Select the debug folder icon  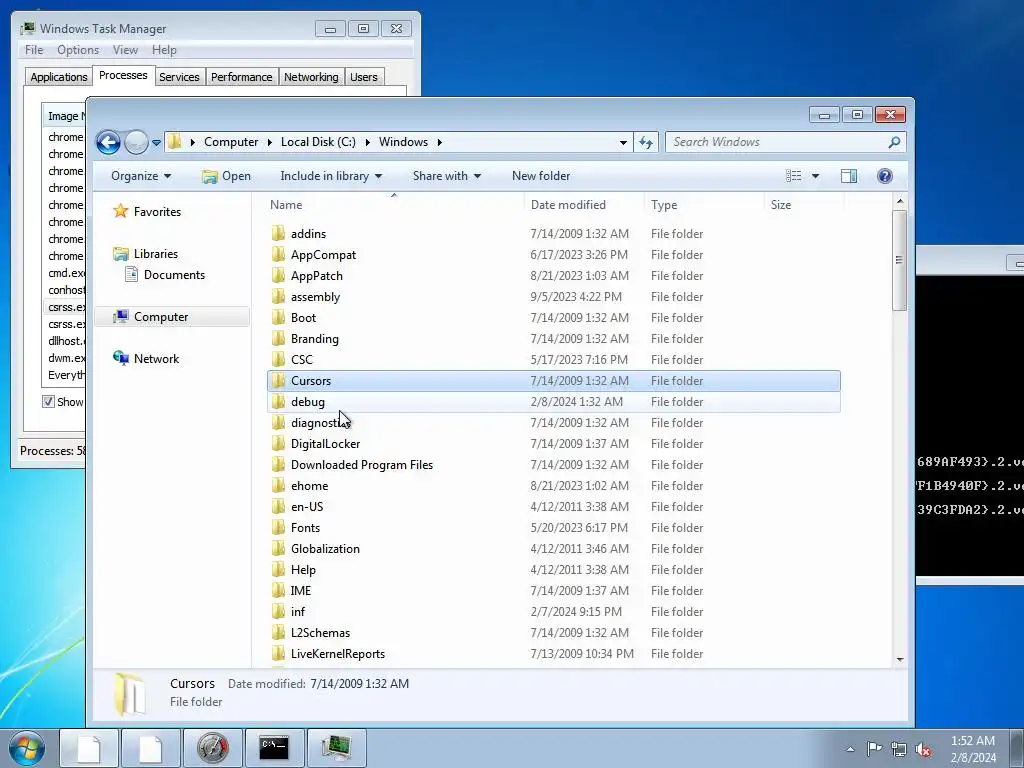(278, 401)
